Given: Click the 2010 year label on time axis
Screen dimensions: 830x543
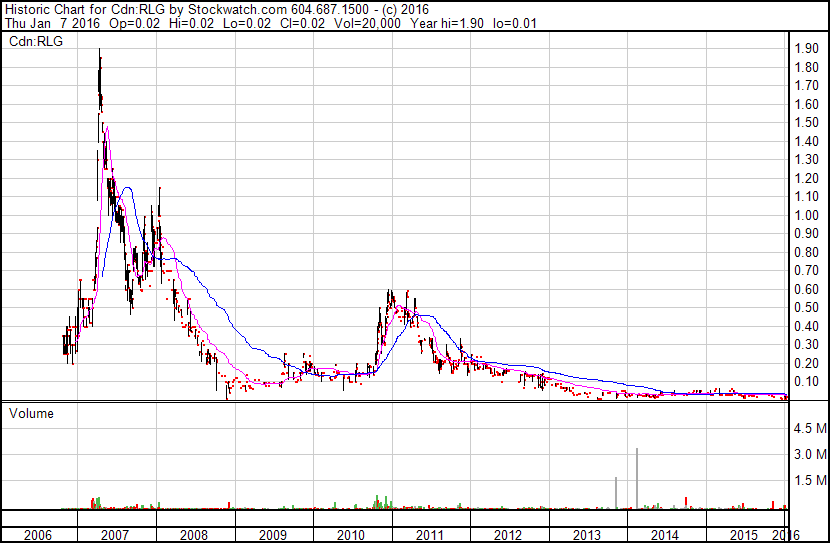Looking at the screenshot, I should click(x=351, y=535).
